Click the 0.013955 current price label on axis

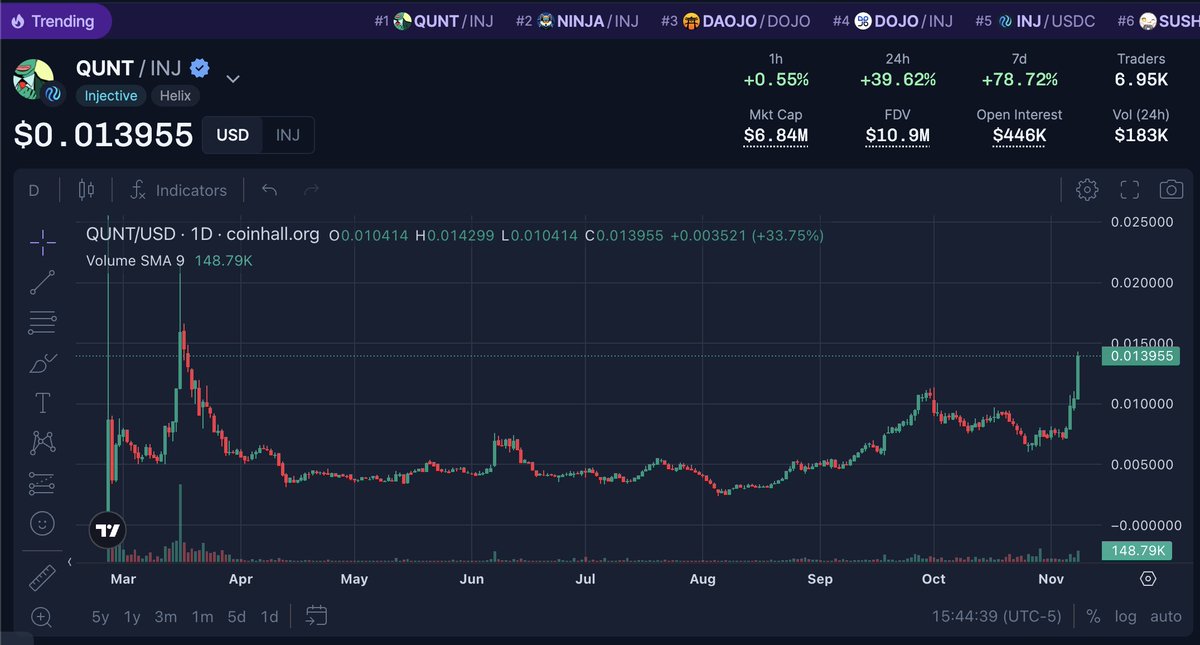[1140, 355]
